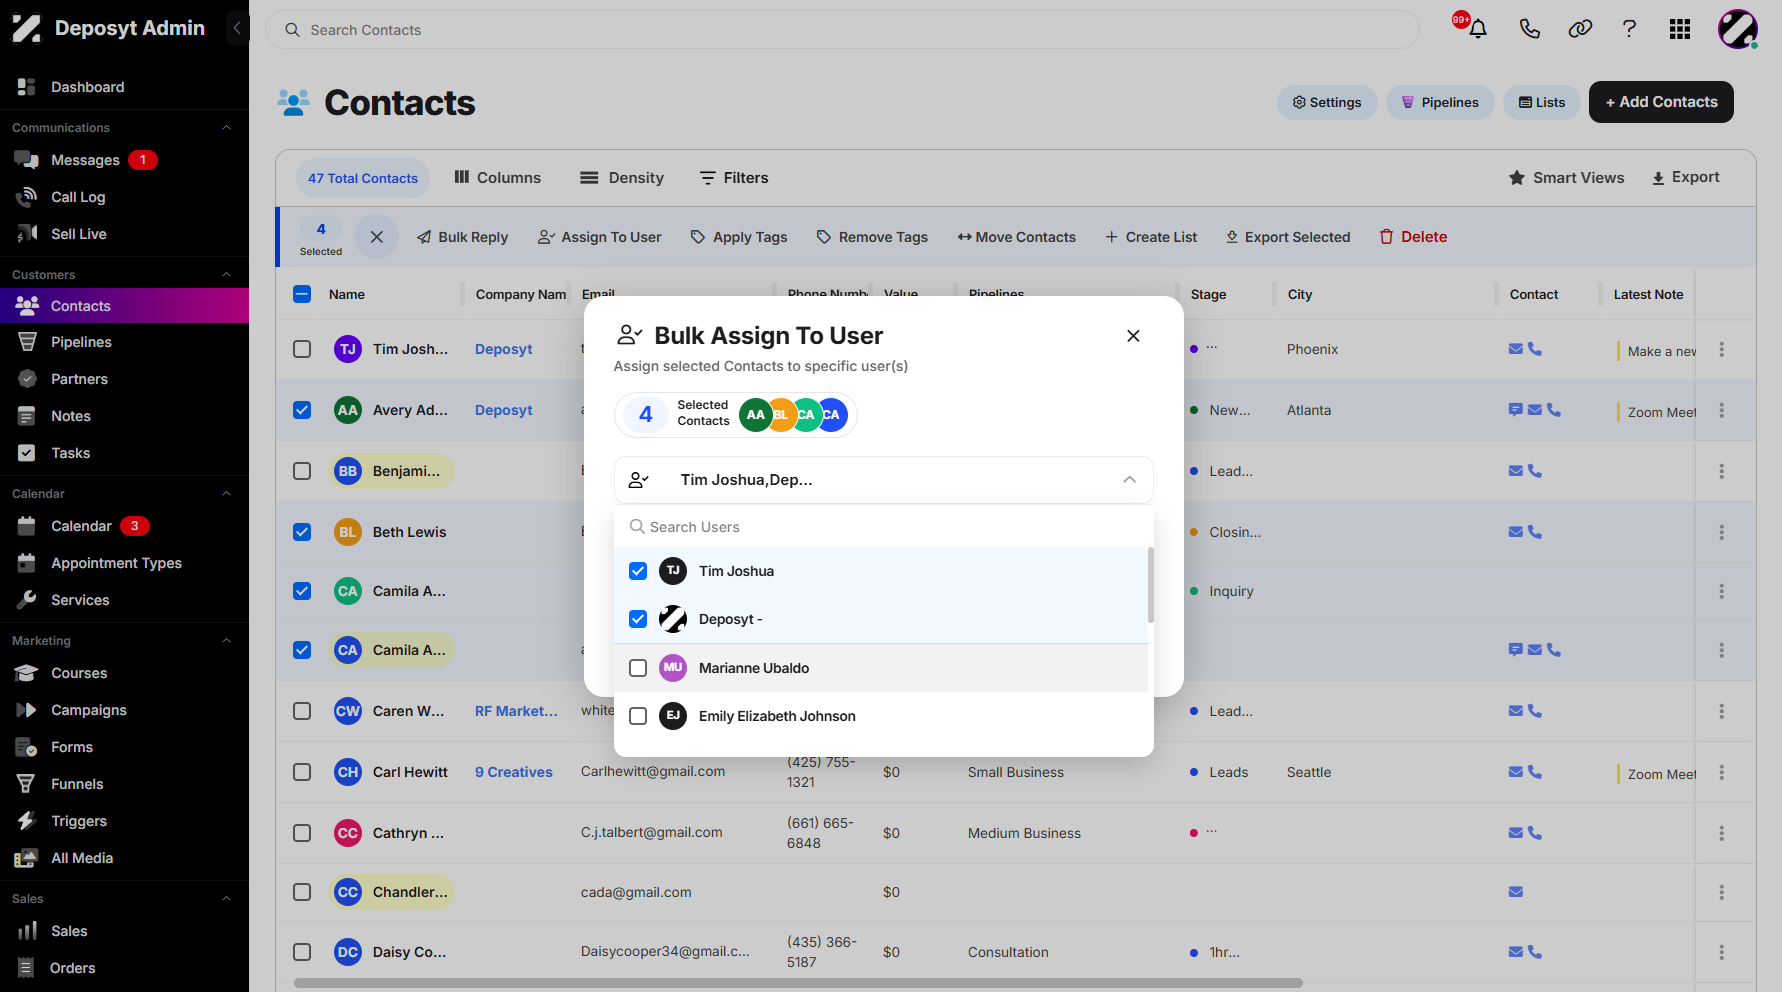Collapse the Customers sidebar section
The height and width of the screenshot is (992, 1782).
point(226,275)
